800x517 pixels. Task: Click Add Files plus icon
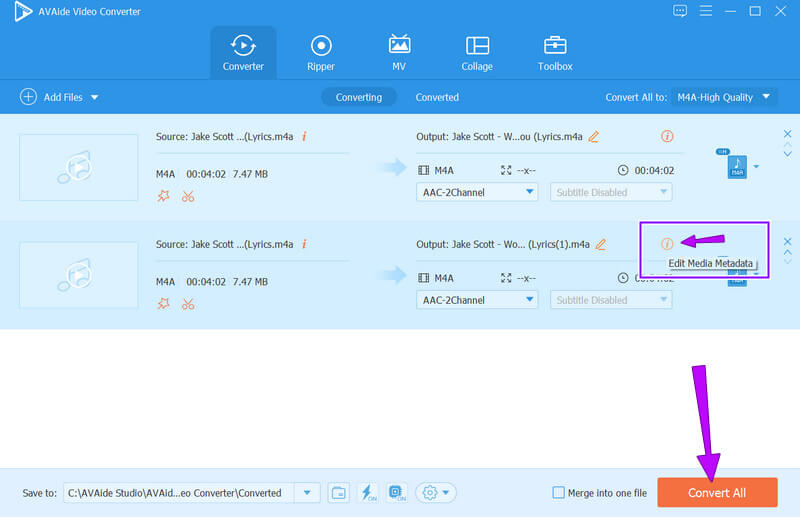pyautogui.click(x=28, y=96)
